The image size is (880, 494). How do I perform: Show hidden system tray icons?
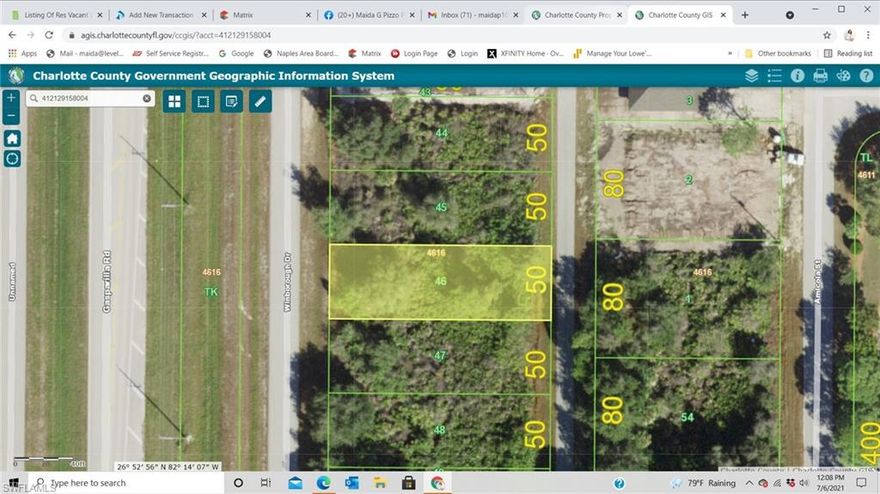click(749, 483)
